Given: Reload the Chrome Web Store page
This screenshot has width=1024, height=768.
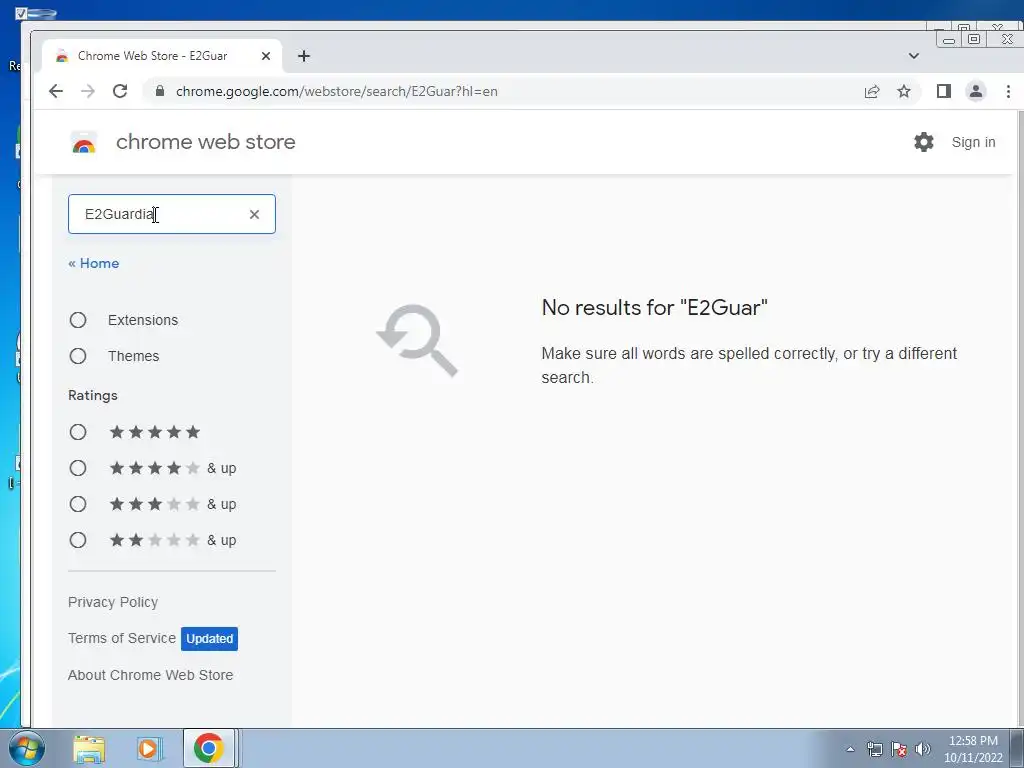Looking at the screenshot, I should point(120,91).
